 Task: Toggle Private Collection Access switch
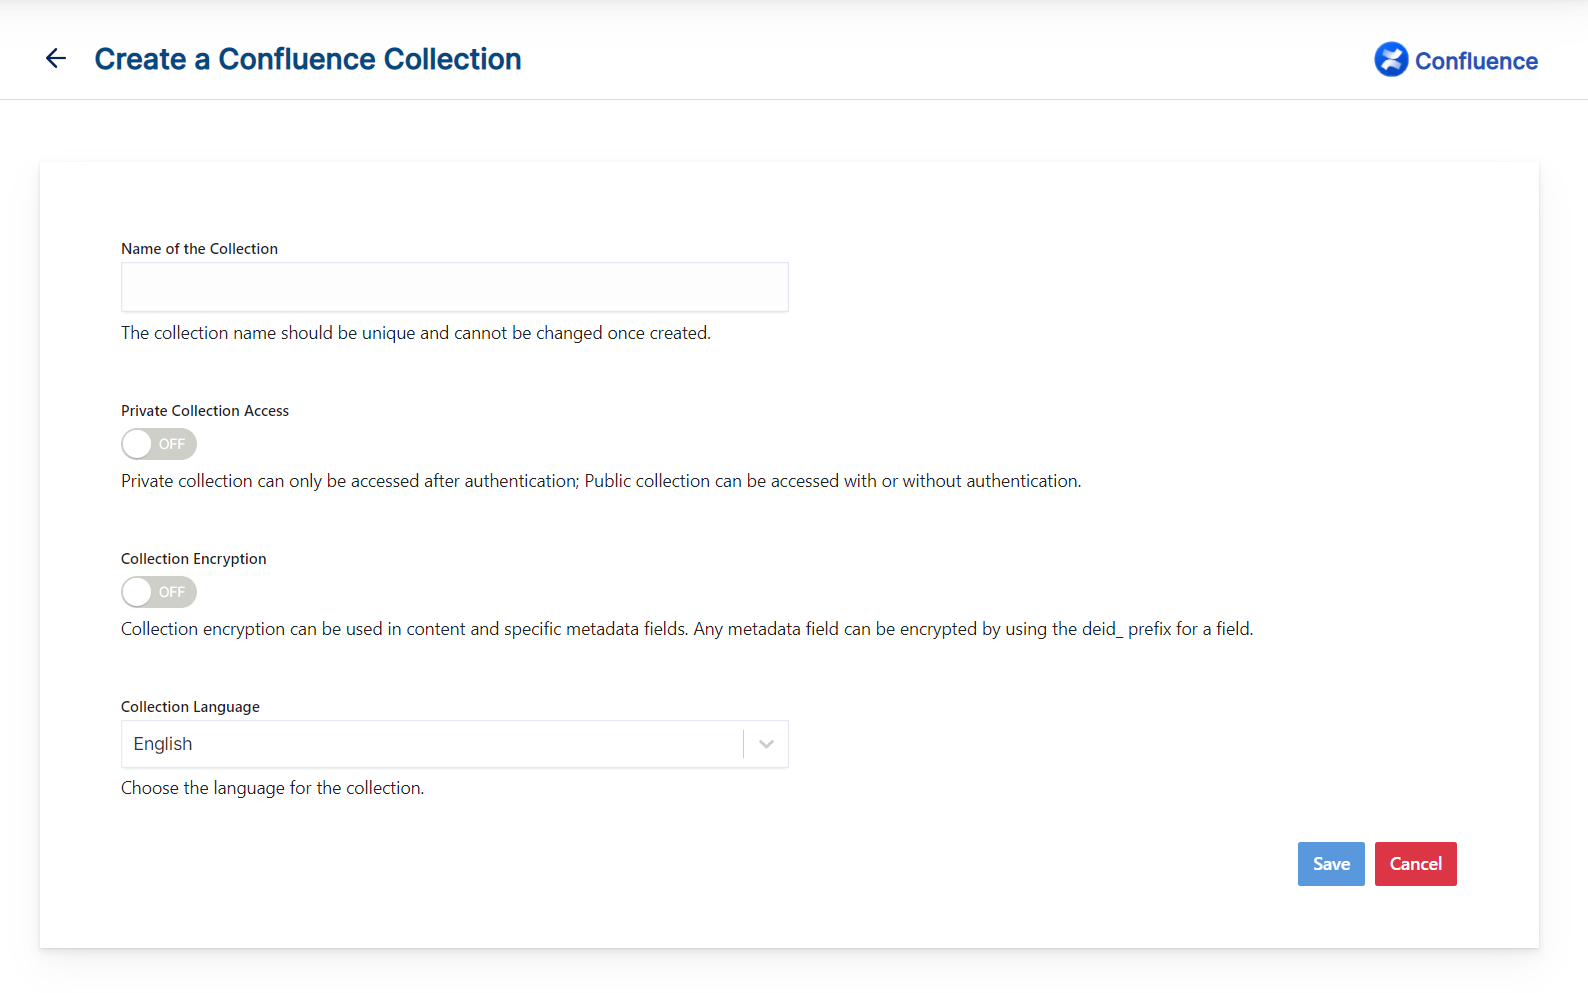click(159, 444)
